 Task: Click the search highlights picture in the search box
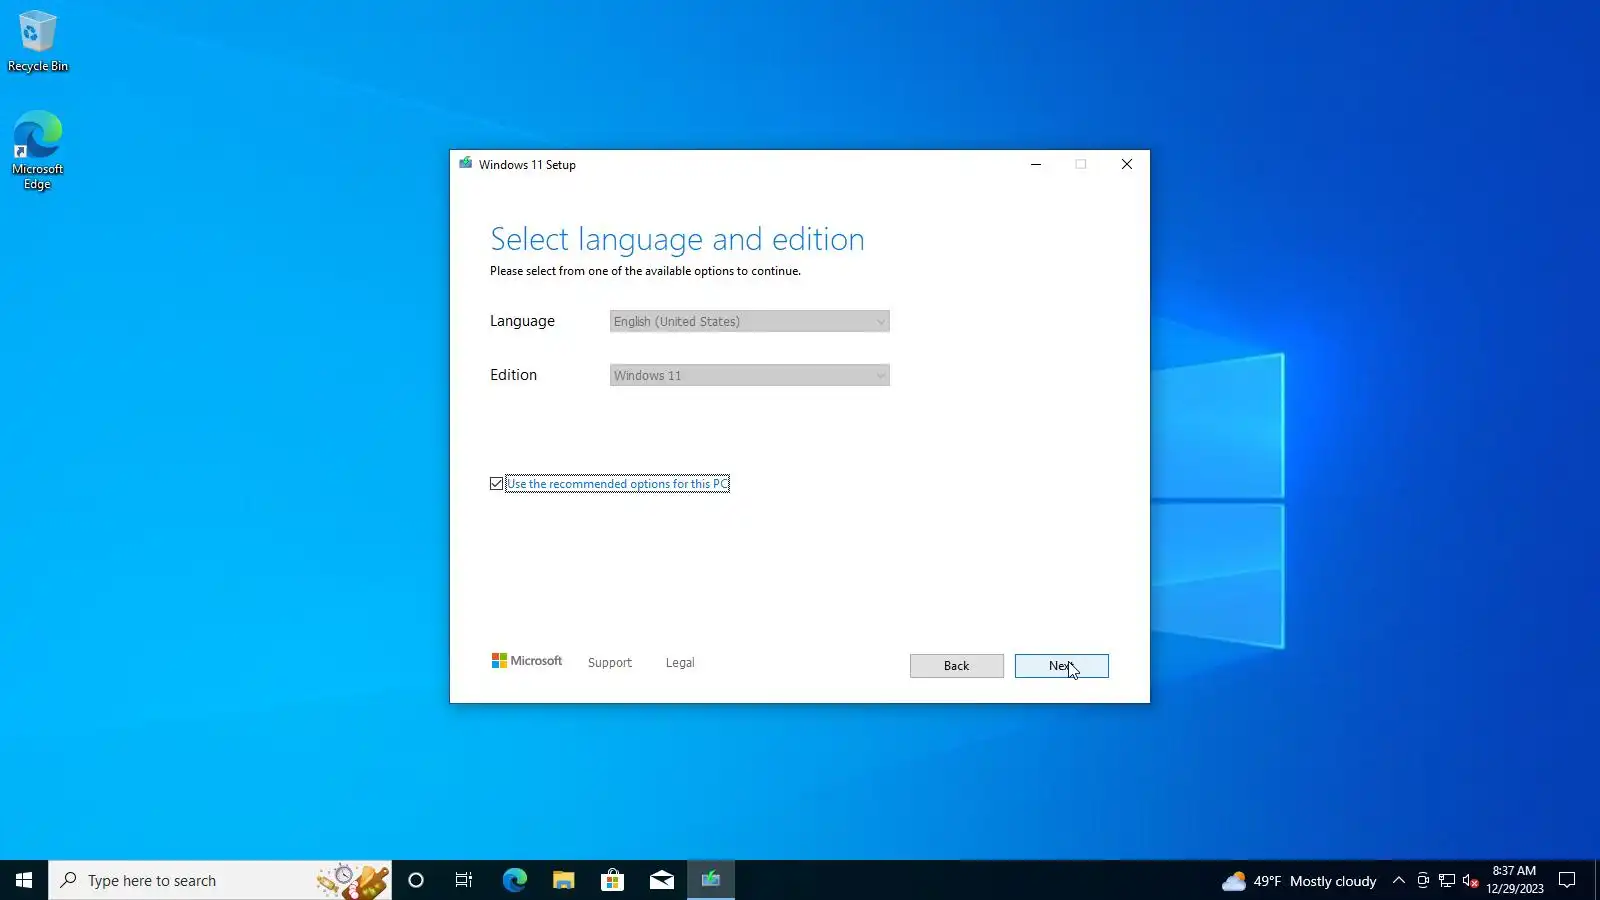352,881
